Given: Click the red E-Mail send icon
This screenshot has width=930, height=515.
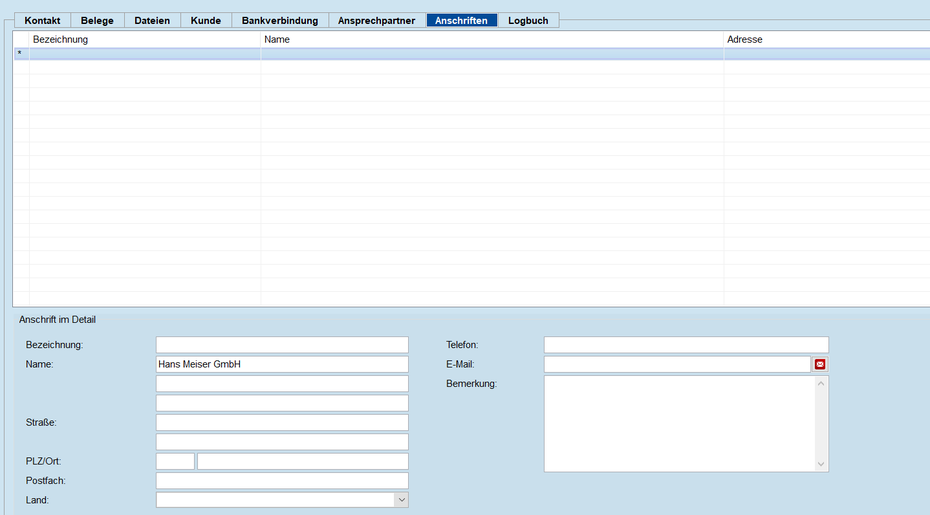Looking at the screenshot, I should pos(820,364).
